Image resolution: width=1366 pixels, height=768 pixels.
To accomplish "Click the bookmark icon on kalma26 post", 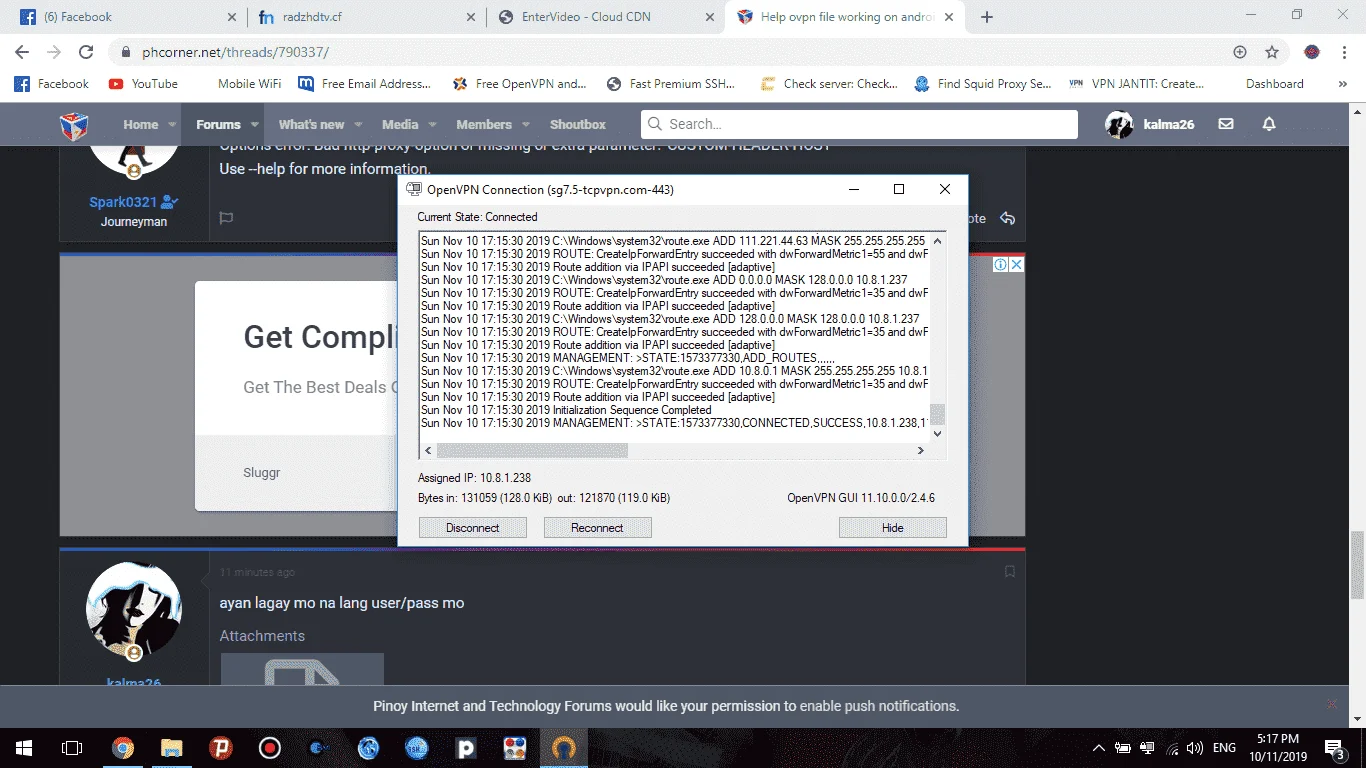I will coord(1009,572).
